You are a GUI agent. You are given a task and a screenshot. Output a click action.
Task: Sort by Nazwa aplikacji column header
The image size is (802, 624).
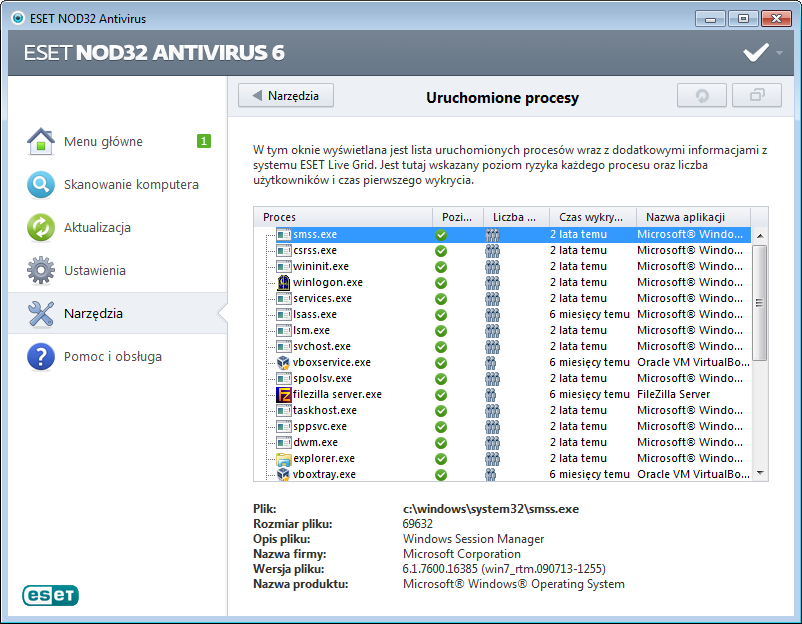tap(693, 217)
